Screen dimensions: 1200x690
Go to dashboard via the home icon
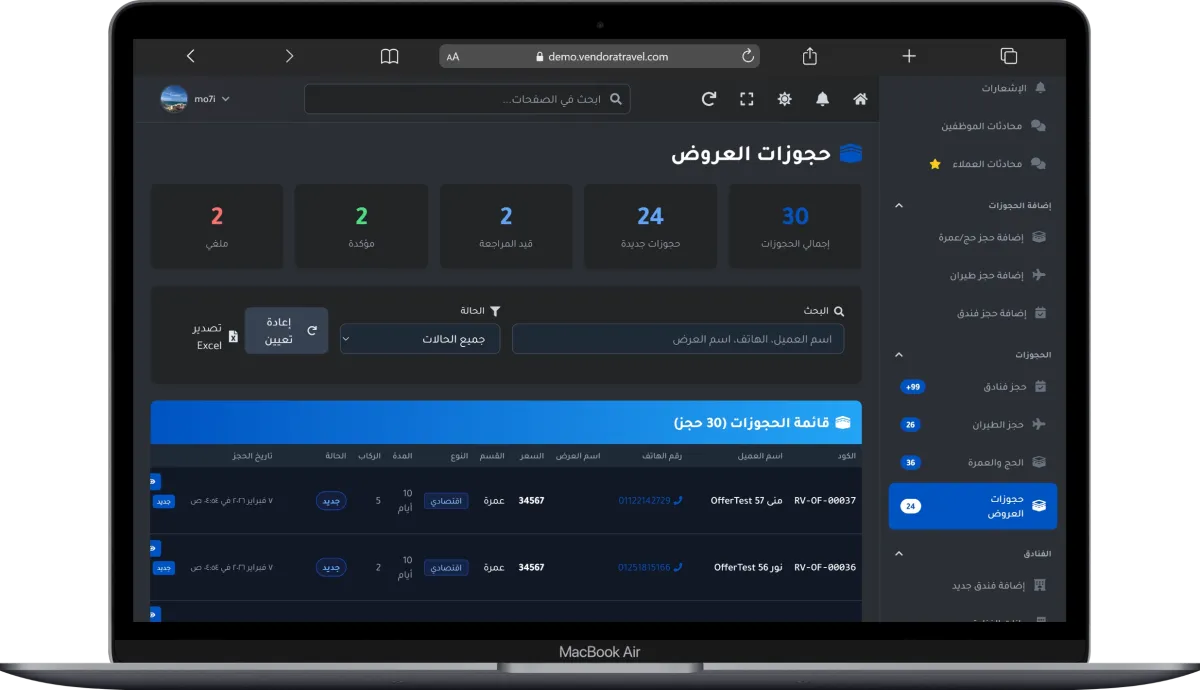(x=860, y=99)
